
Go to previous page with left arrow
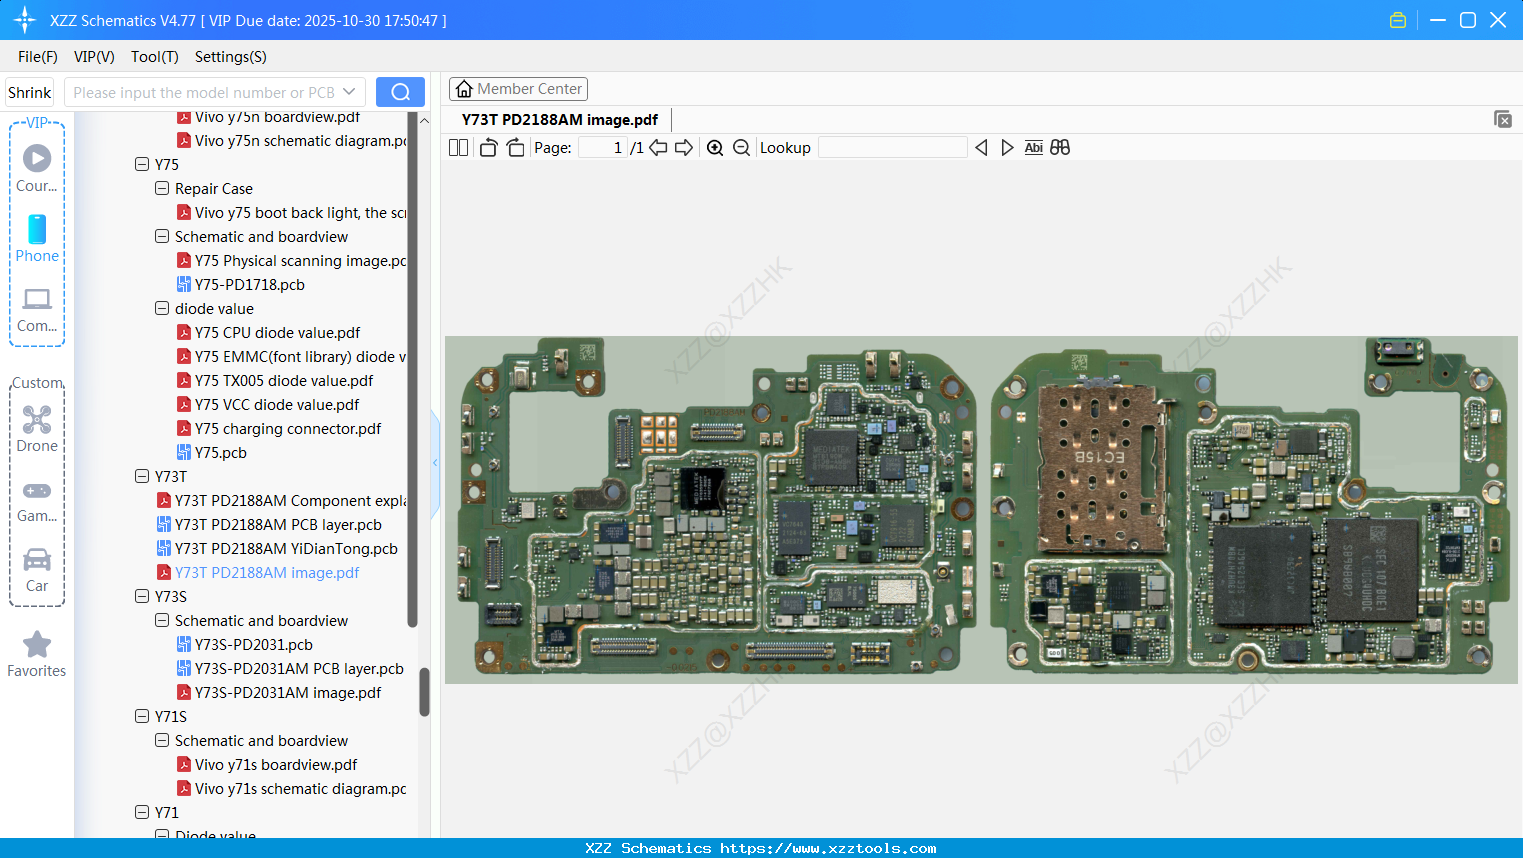[x=658, y=148]
